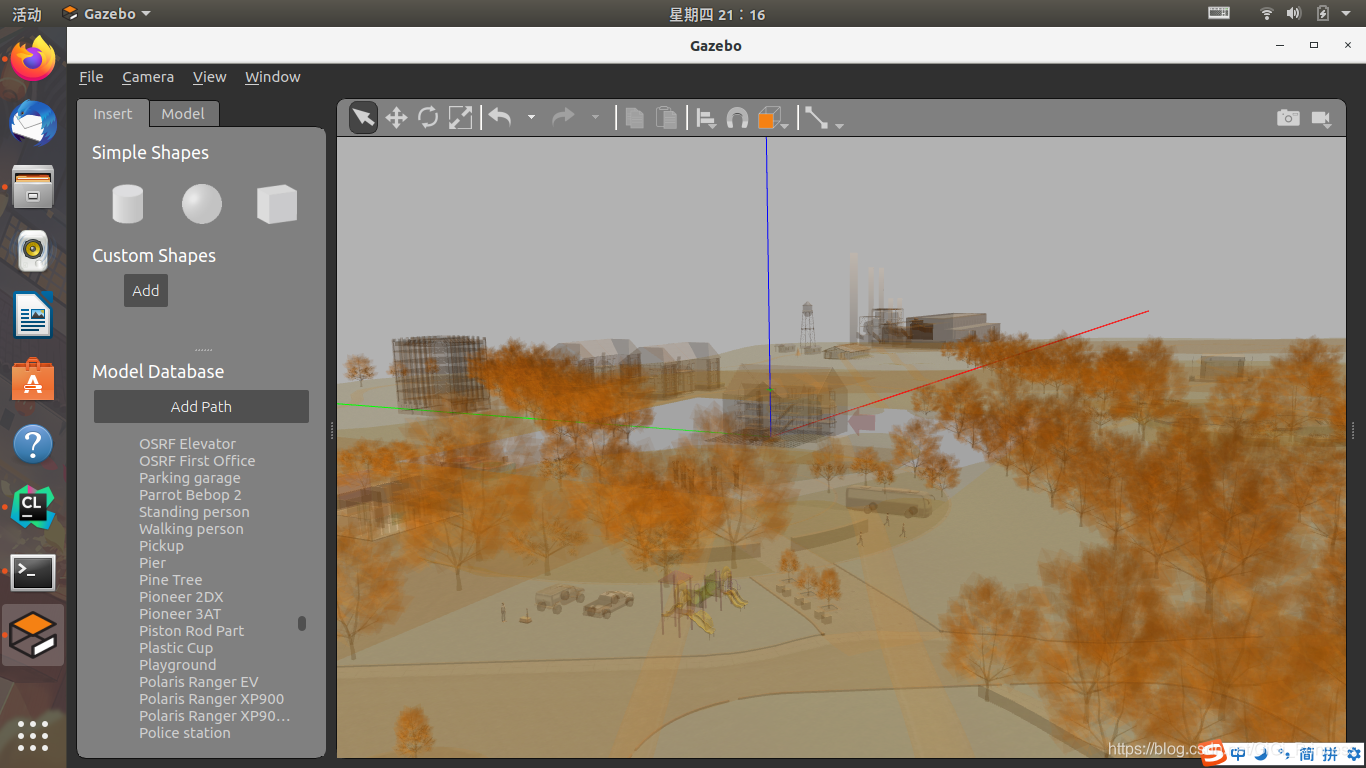Insert a sphere simple shape
1366x768 pixels.
[201, 204]
